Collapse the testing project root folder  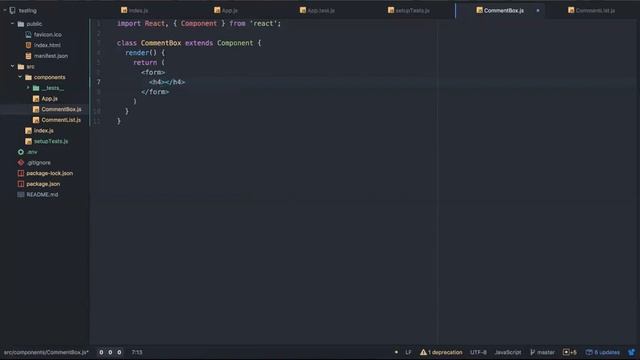point(5,10)
